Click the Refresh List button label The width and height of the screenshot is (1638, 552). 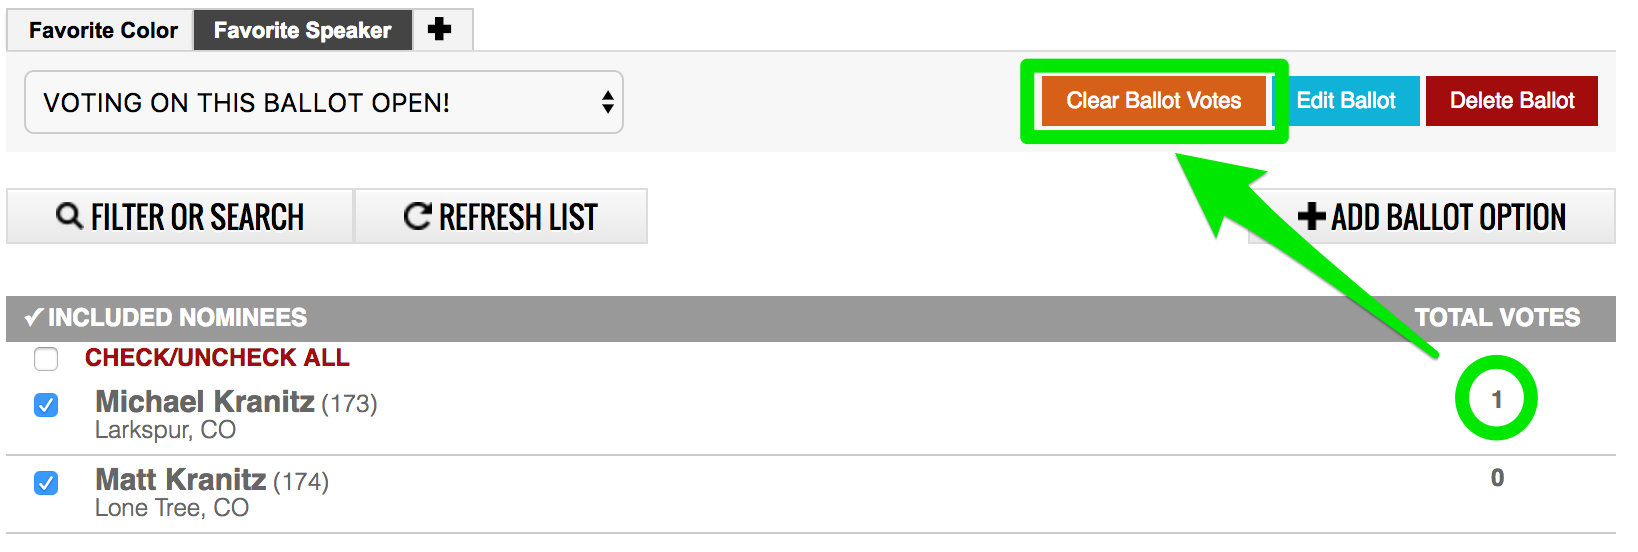coord(518,216)
